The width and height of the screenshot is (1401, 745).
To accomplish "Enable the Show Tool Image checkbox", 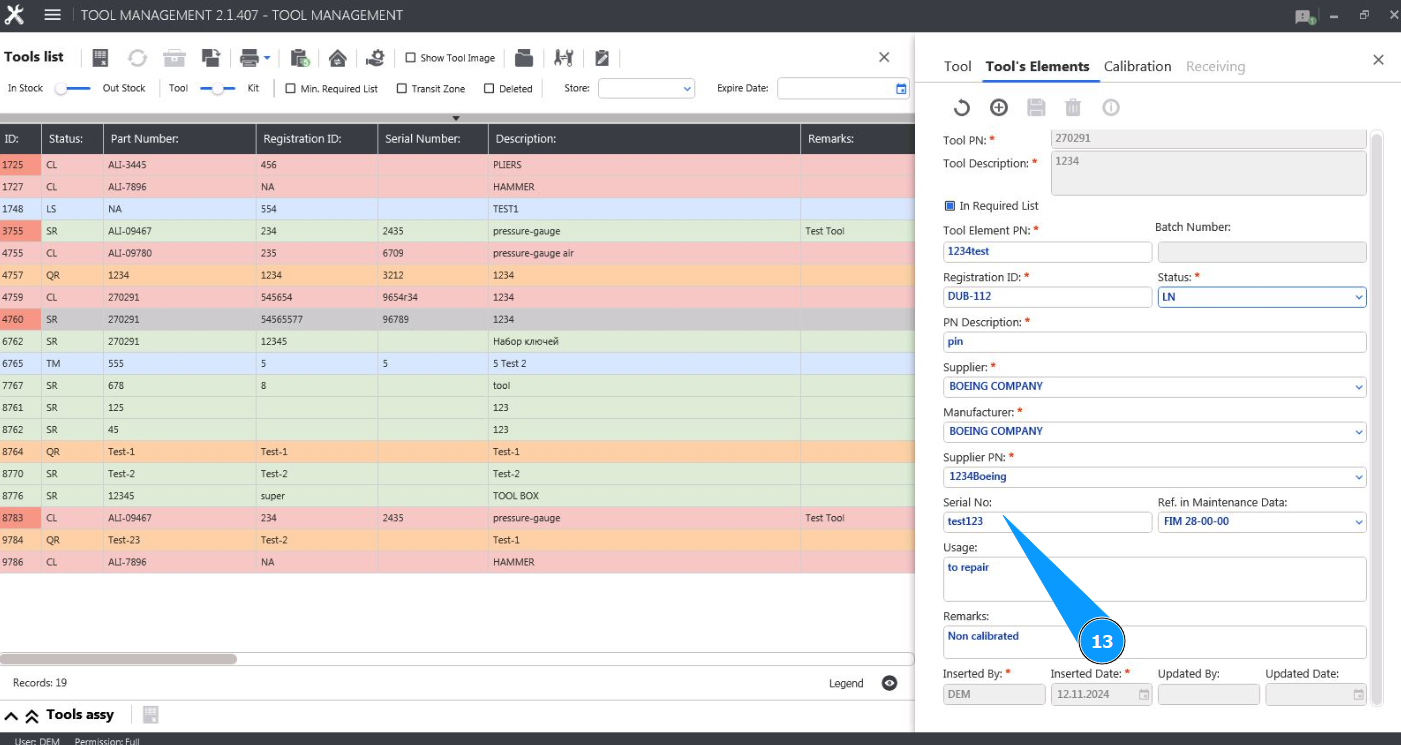I will (x=411, y=58).
